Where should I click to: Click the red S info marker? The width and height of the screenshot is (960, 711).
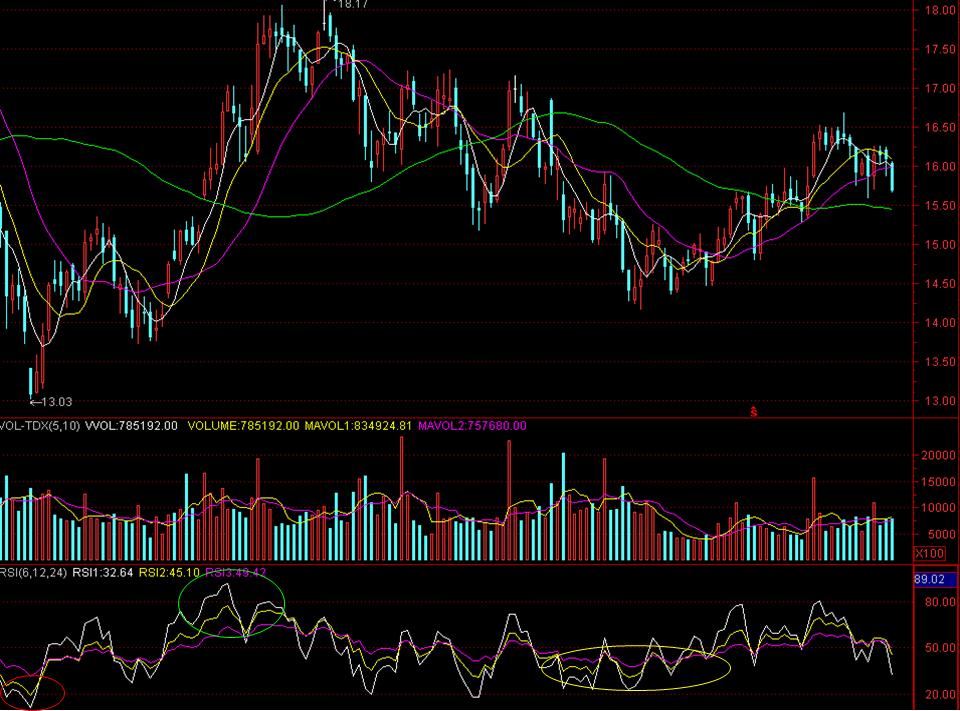pyautogui.click(x=754, y=412)
